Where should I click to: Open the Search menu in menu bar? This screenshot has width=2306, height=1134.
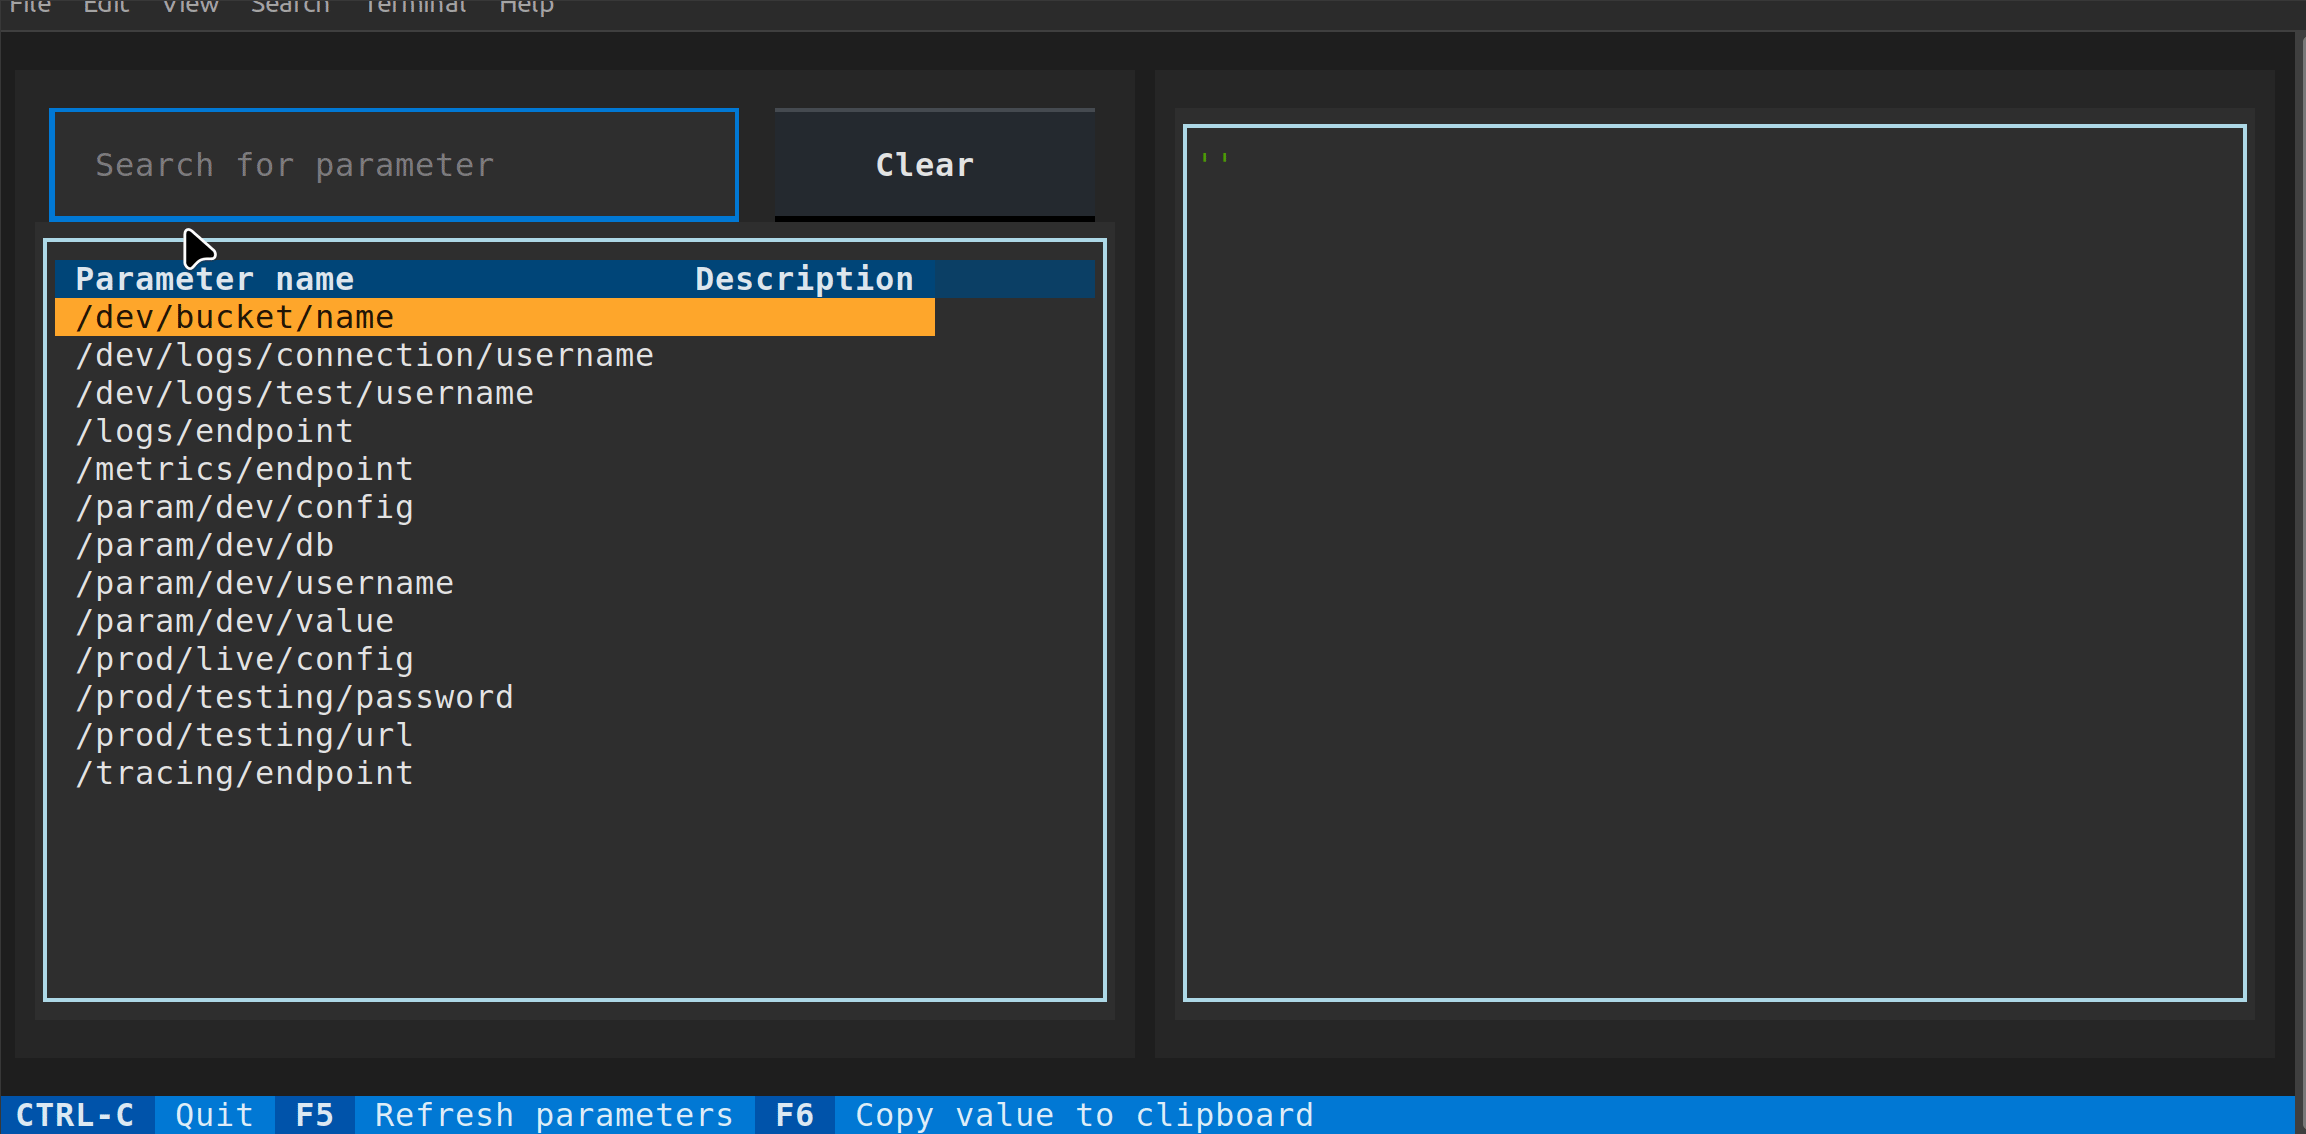(x=290, y=8)
